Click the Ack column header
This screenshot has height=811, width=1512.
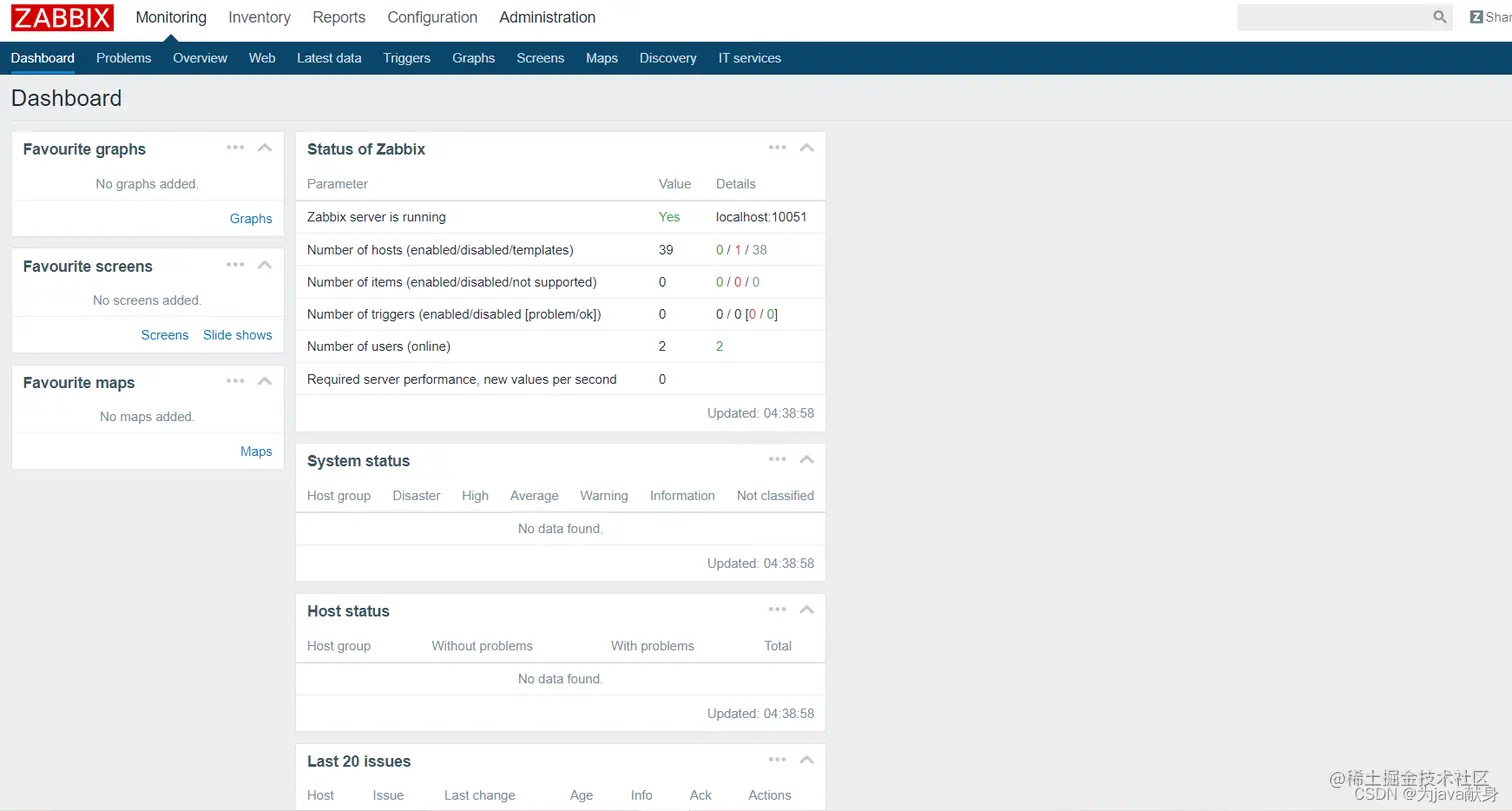[701, 795]
